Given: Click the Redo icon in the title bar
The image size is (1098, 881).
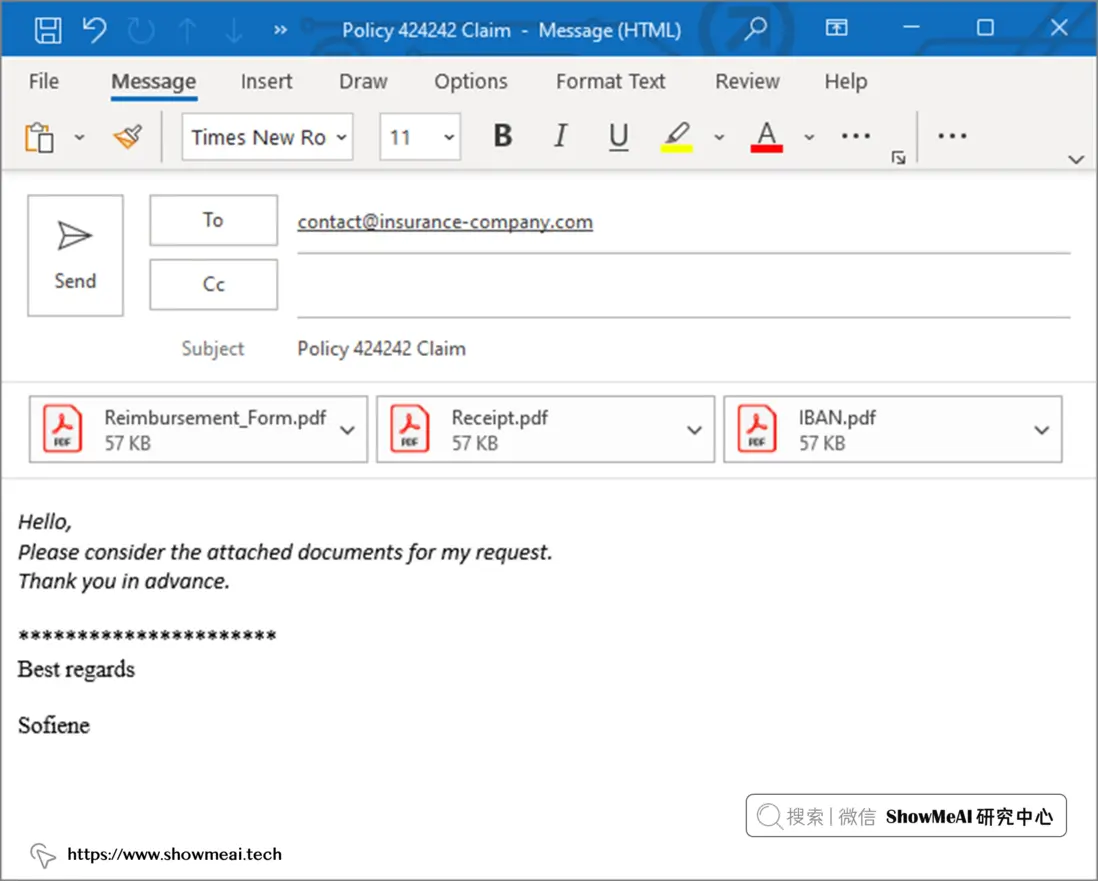Looking at the screenshot, I should coord(141,30).
